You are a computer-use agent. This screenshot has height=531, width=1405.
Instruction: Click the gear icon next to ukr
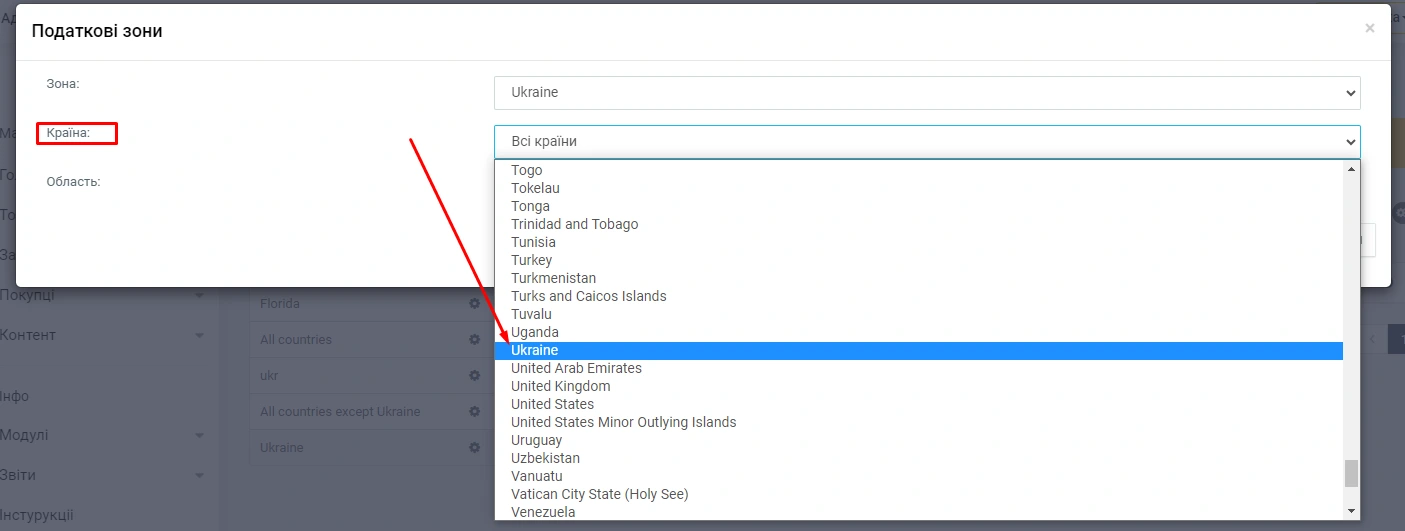(x=475, y=376)
